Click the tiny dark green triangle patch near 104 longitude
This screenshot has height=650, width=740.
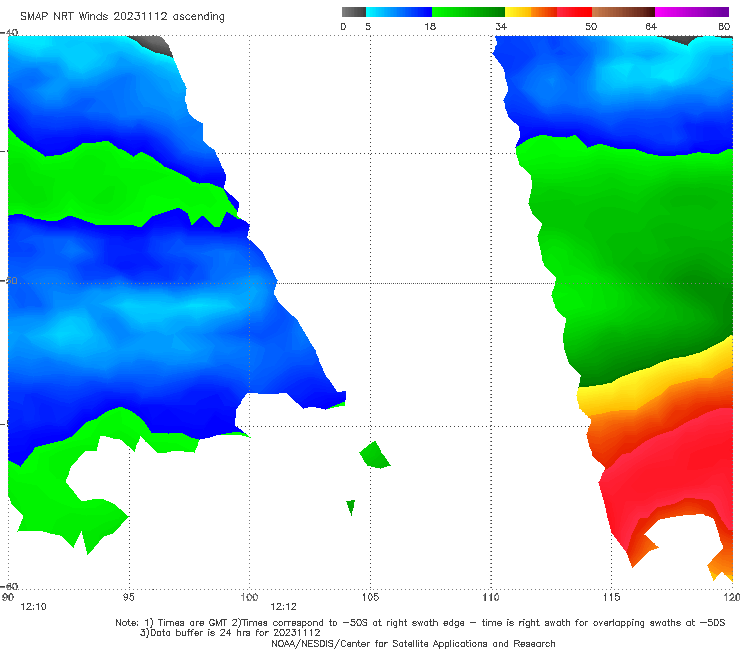click(x=351, y=507)
